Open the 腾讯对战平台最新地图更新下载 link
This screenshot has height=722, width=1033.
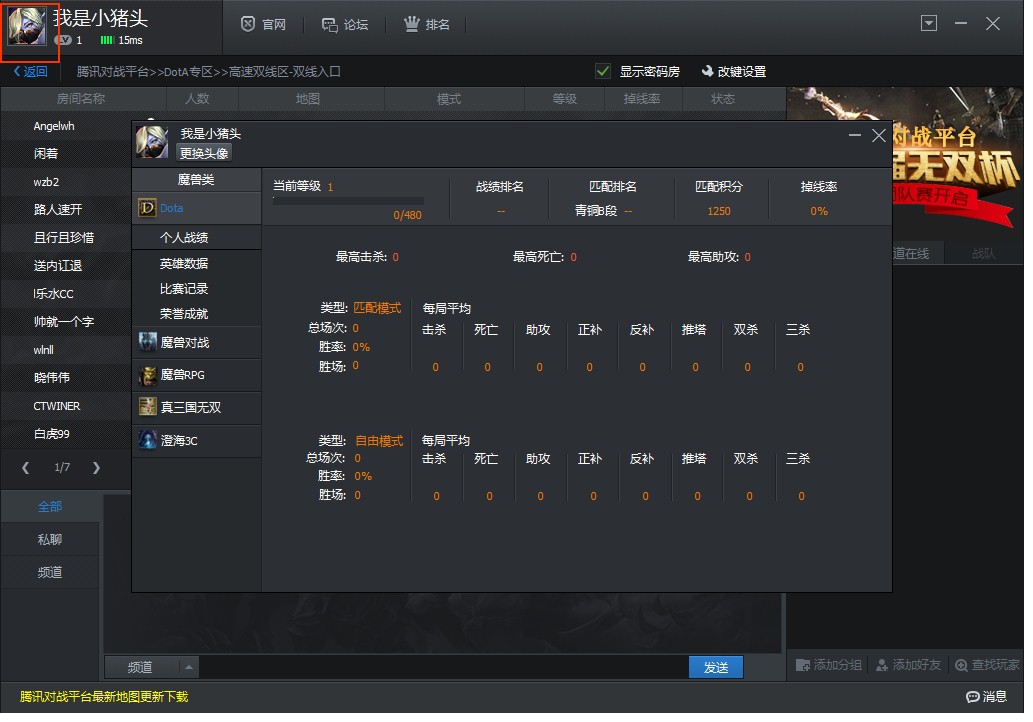[x=104, y=696]
